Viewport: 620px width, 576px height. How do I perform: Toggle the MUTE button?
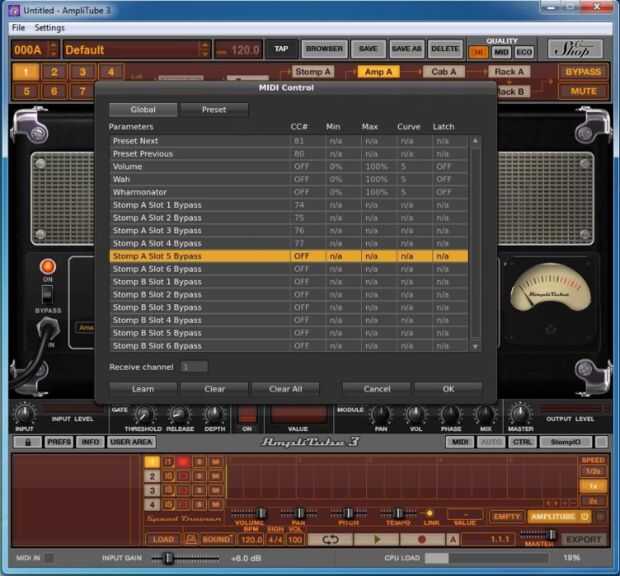coord(582,91)
